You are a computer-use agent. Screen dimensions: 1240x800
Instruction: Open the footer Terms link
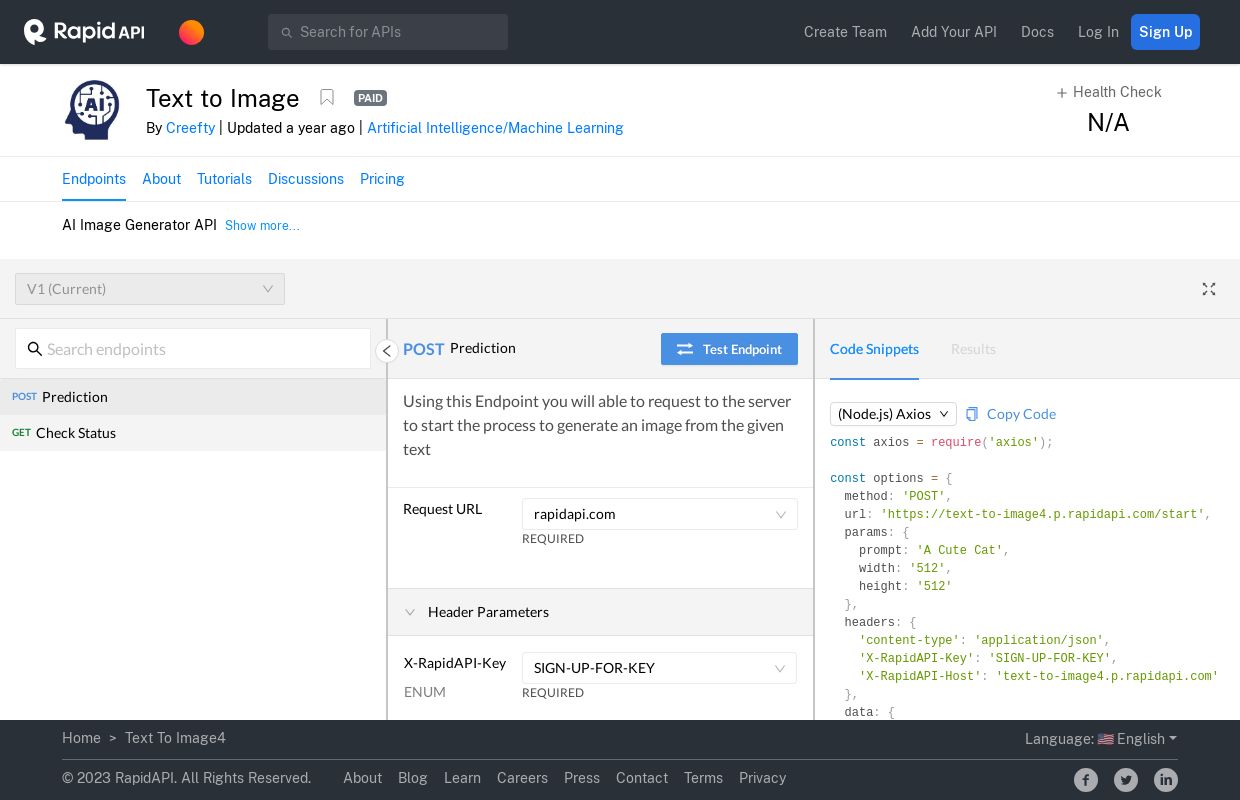pyautogui.click(x=703, y=778)
